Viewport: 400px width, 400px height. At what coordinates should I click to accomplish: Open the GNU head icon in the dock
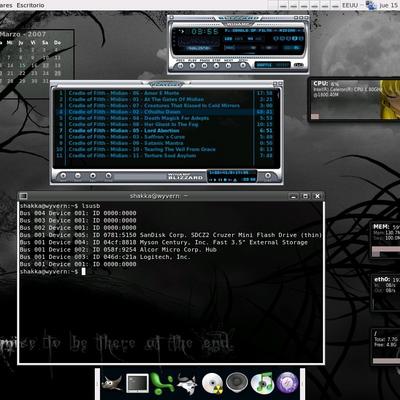click(x=187, y=383)
